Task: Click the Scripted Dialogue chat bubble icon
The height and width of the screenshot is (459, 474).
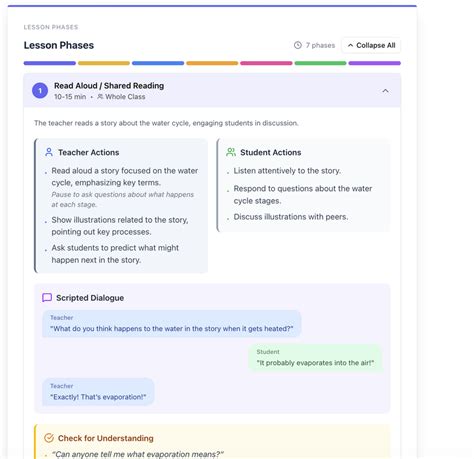Action: point(47,298)
